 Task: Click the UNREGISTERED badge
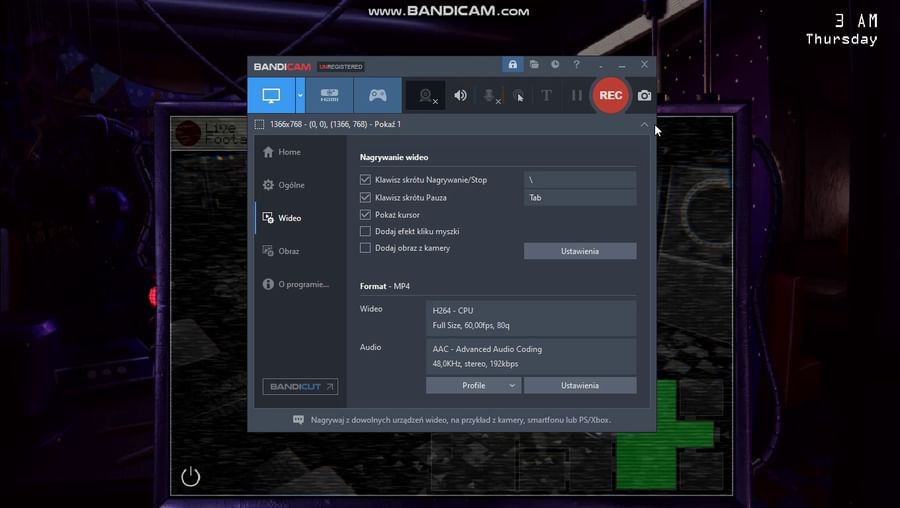click(340, 67)
